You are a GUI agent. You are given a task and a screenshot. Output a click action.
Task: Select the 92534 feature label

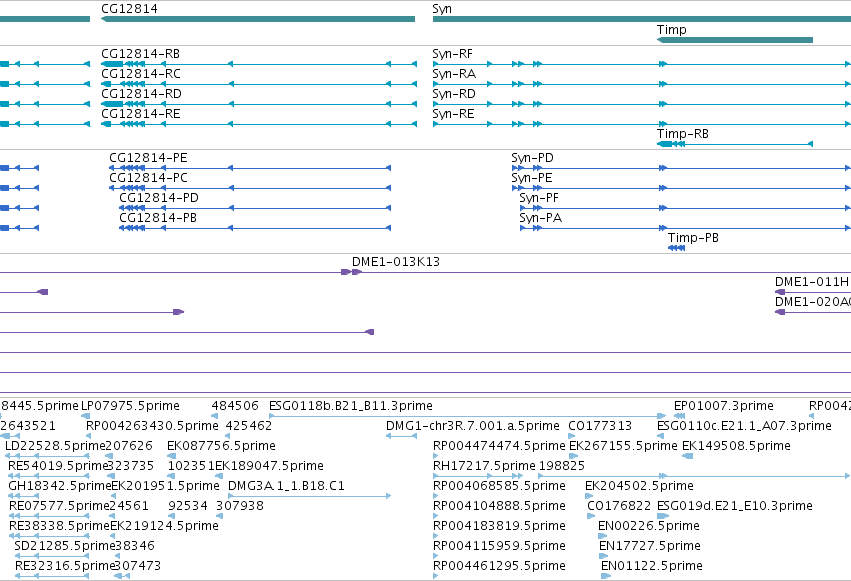pos(188,506)
